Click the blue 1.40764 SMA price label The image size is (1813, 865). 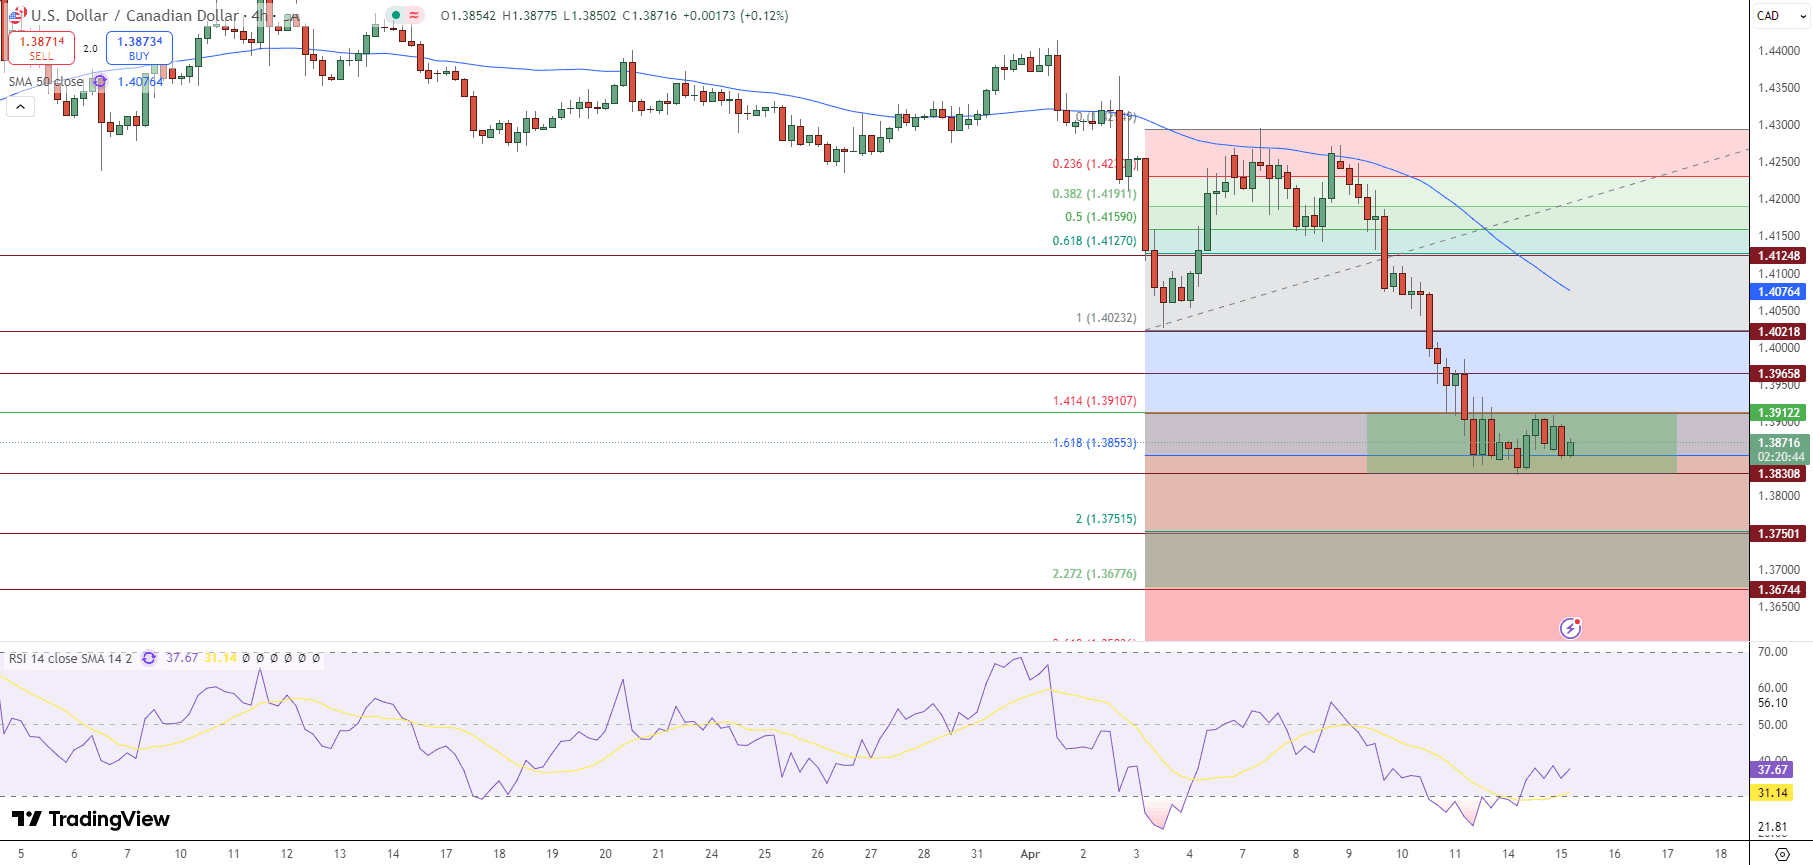point(1779,292)
